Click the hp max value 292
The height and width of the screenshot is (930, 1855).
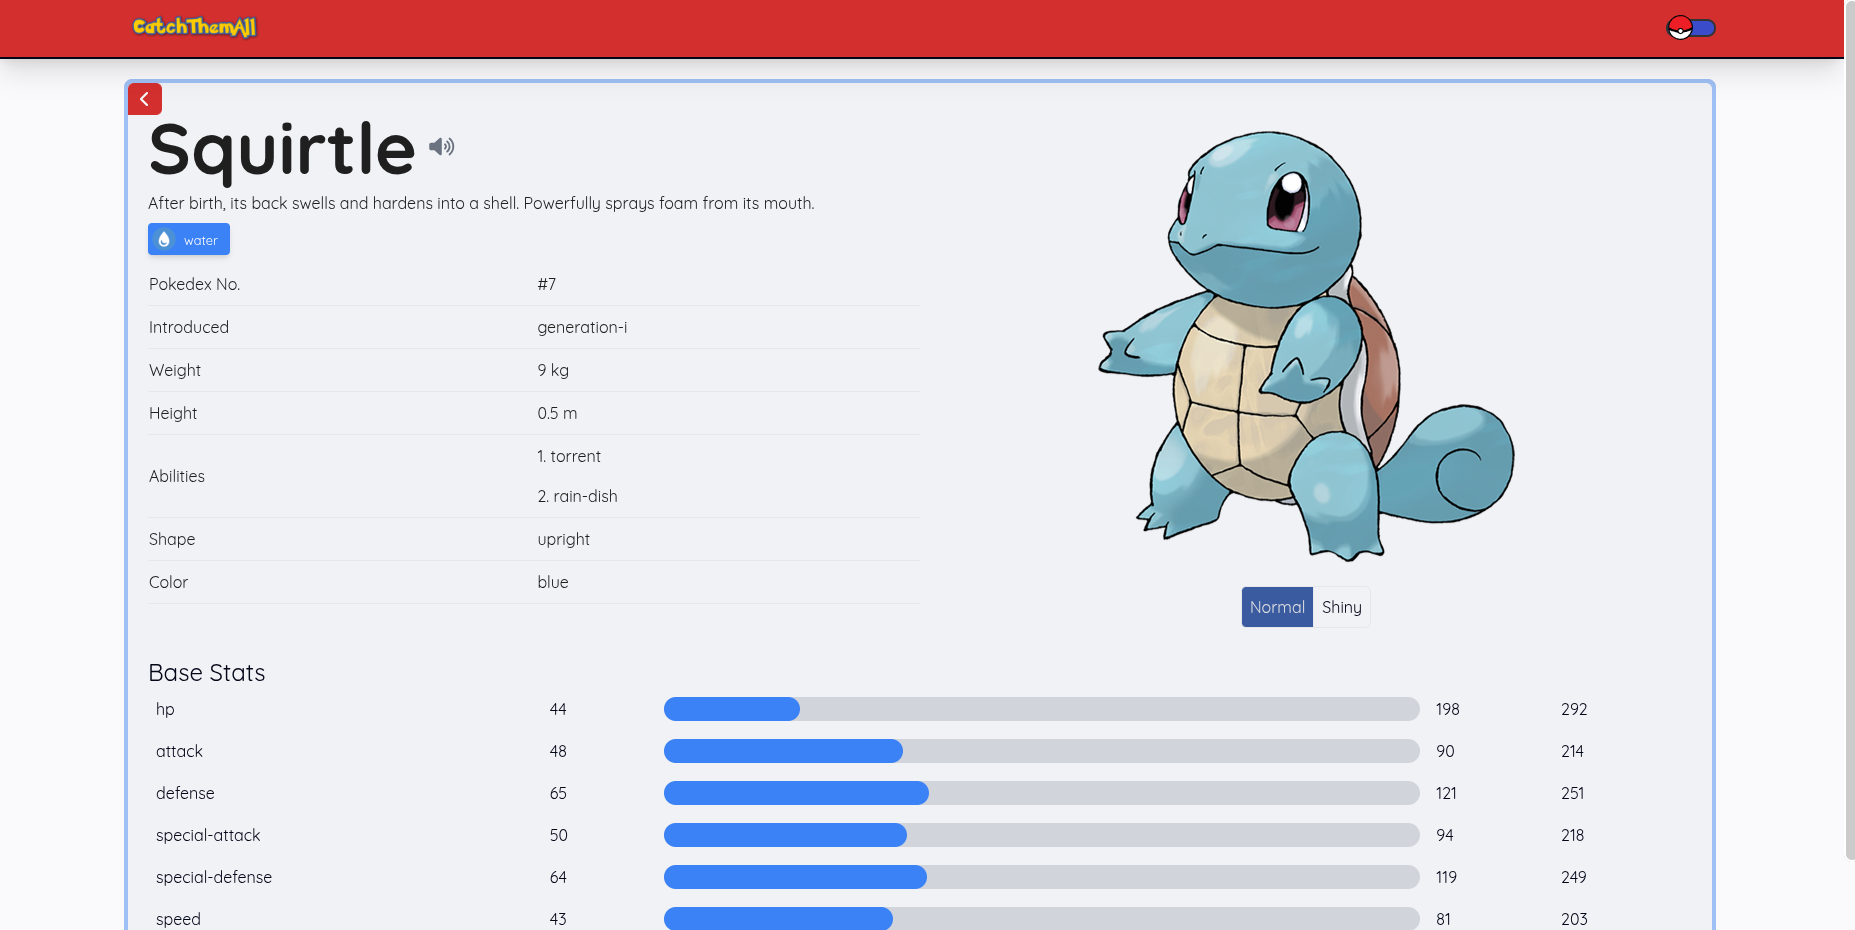1574,709
